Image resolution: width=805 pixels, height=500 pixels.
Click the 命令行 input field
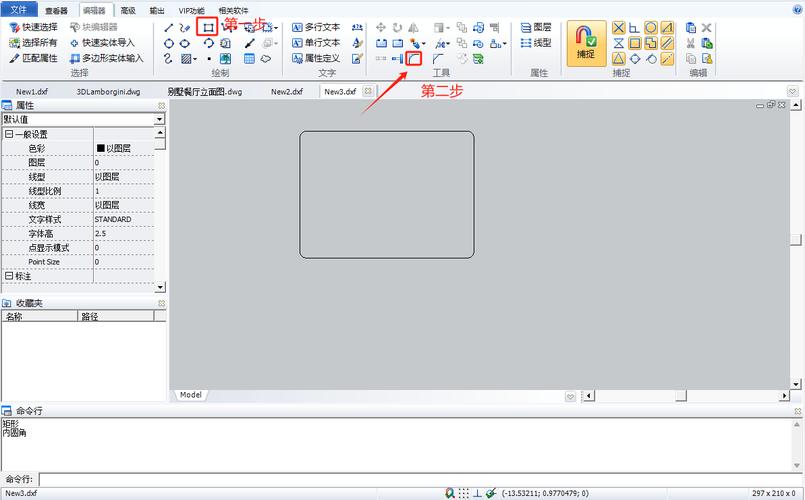click(420, 479)
